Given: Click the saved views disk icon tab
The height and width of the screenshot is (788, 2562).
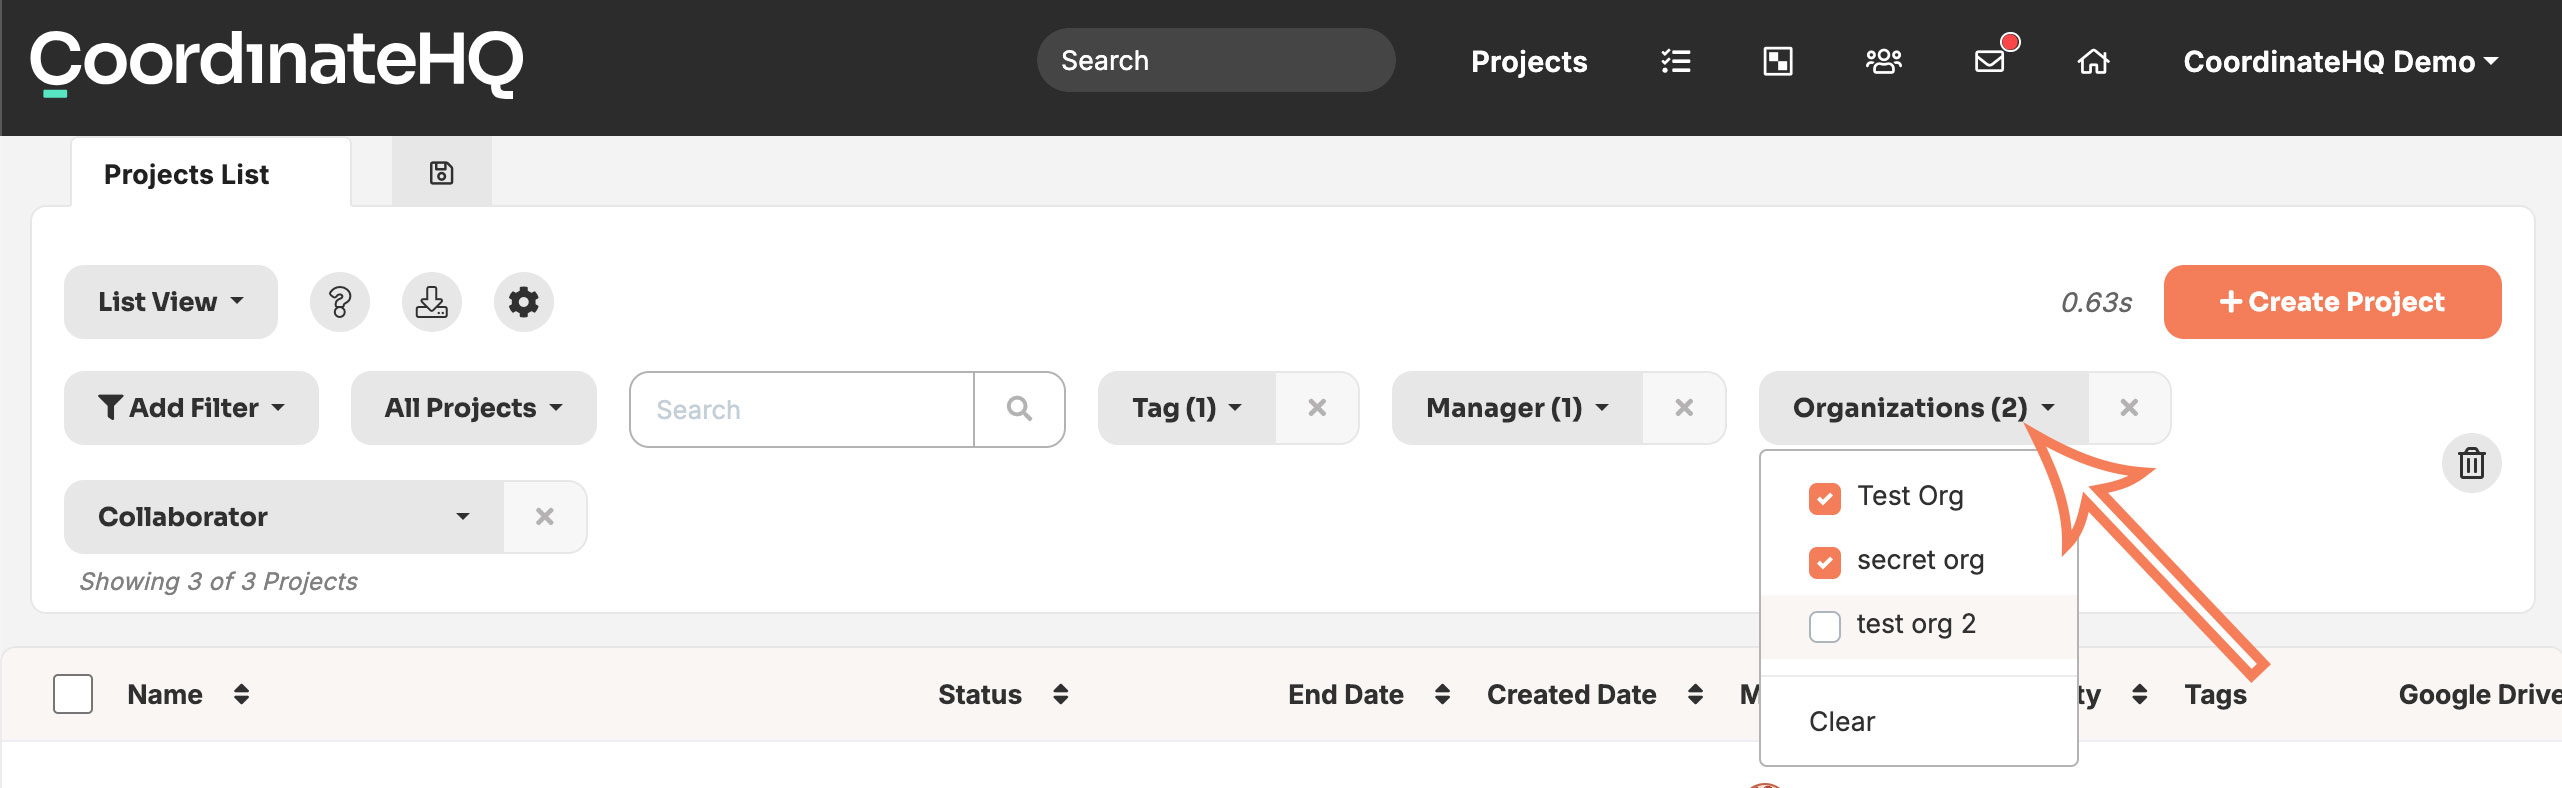Looking at the screenshot, I should [441, 173].
